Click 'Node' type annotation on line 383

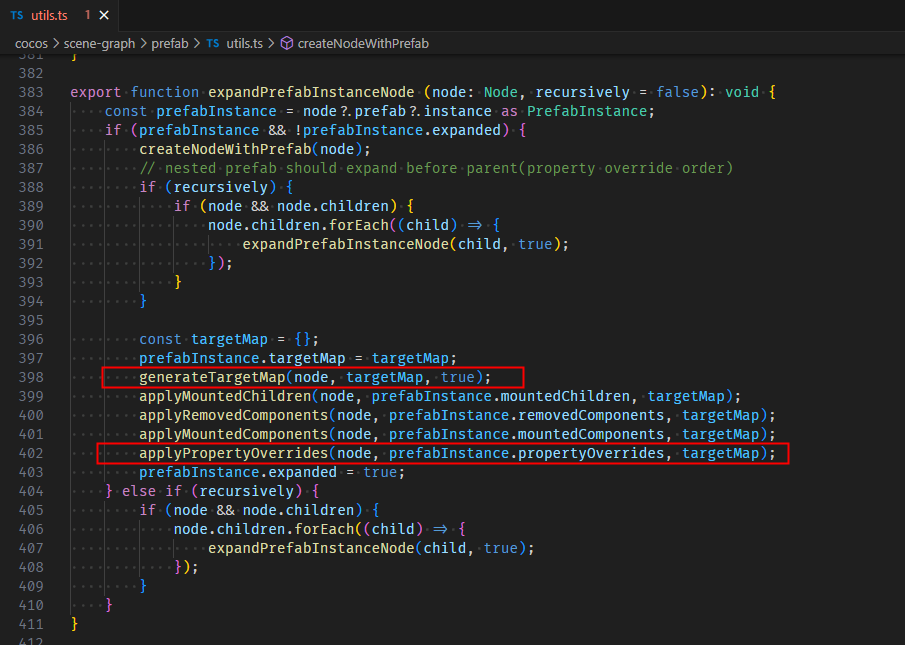[x=500, y=92]
